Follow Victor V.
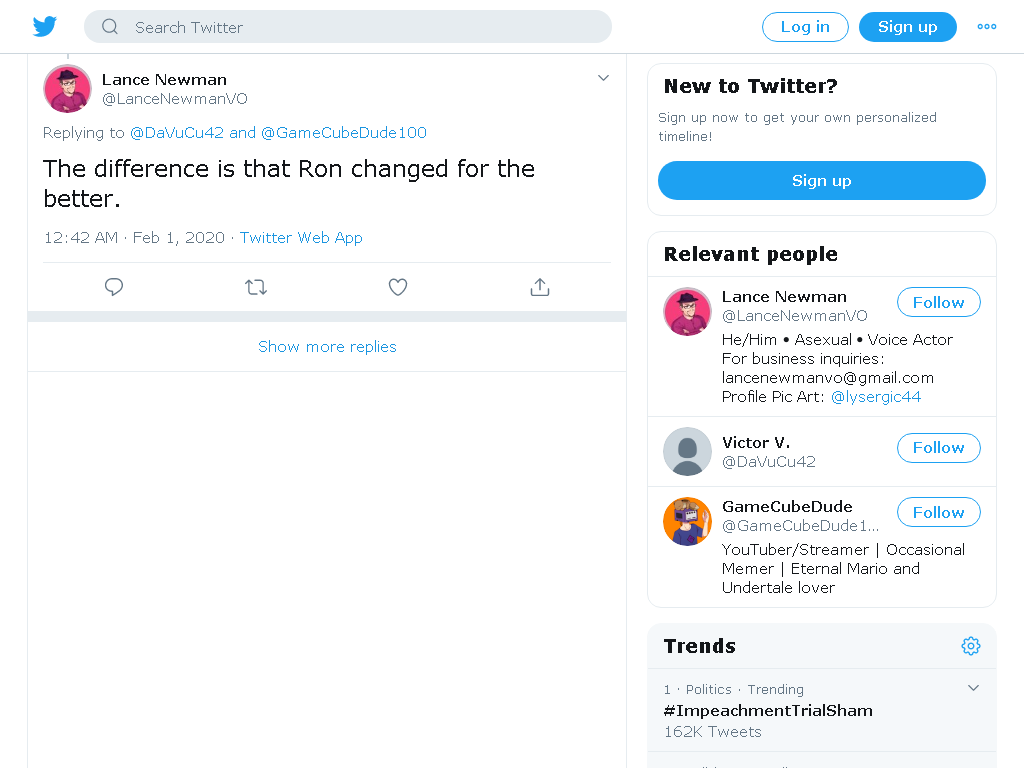Image resolution: width=1024 pixels, height=768 pixels. 938,448
